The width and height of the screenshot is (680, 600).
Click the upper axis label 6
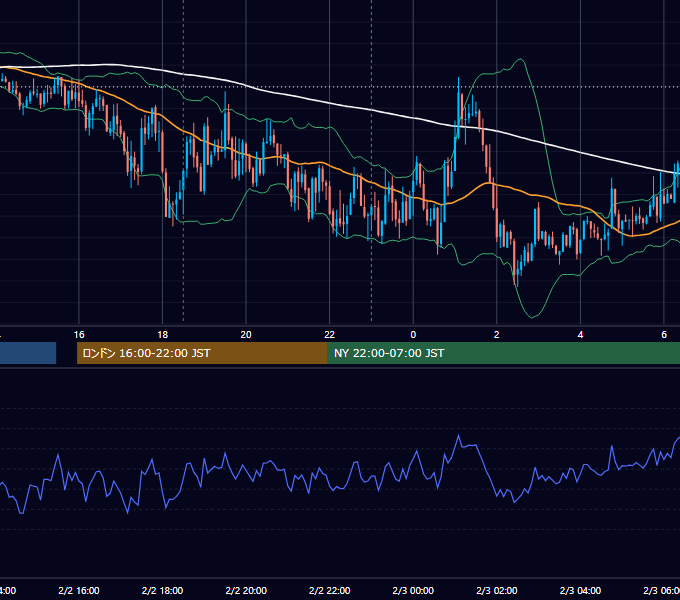(664, 335)
